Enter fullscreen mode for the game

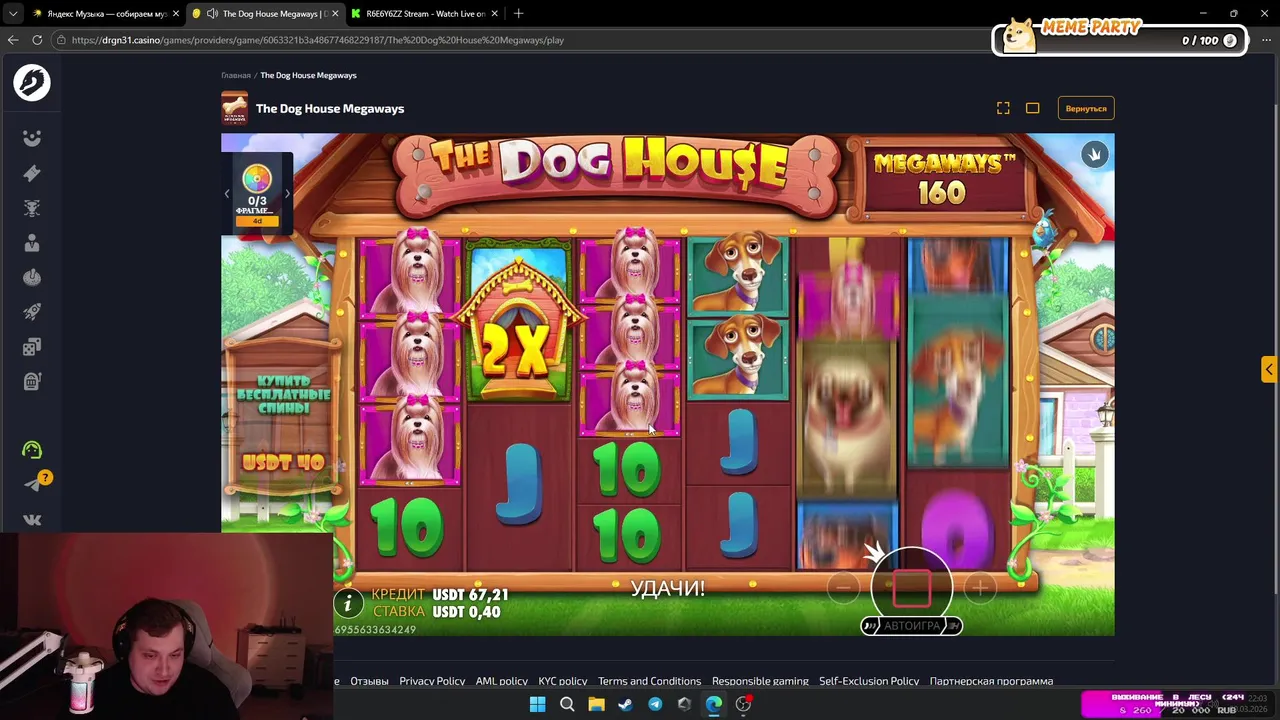1003,108
